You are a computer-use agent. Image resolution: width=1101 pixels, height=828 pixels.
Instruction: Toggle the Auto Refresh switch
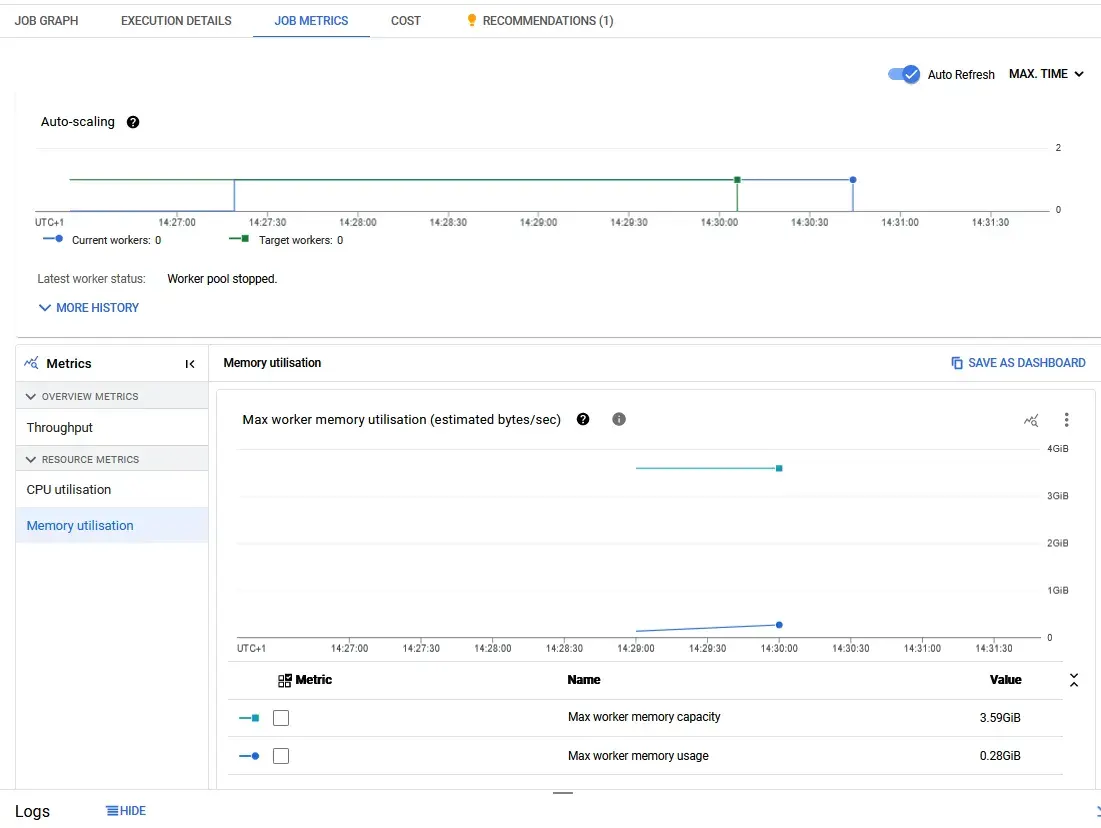click(x=904, y=74)
